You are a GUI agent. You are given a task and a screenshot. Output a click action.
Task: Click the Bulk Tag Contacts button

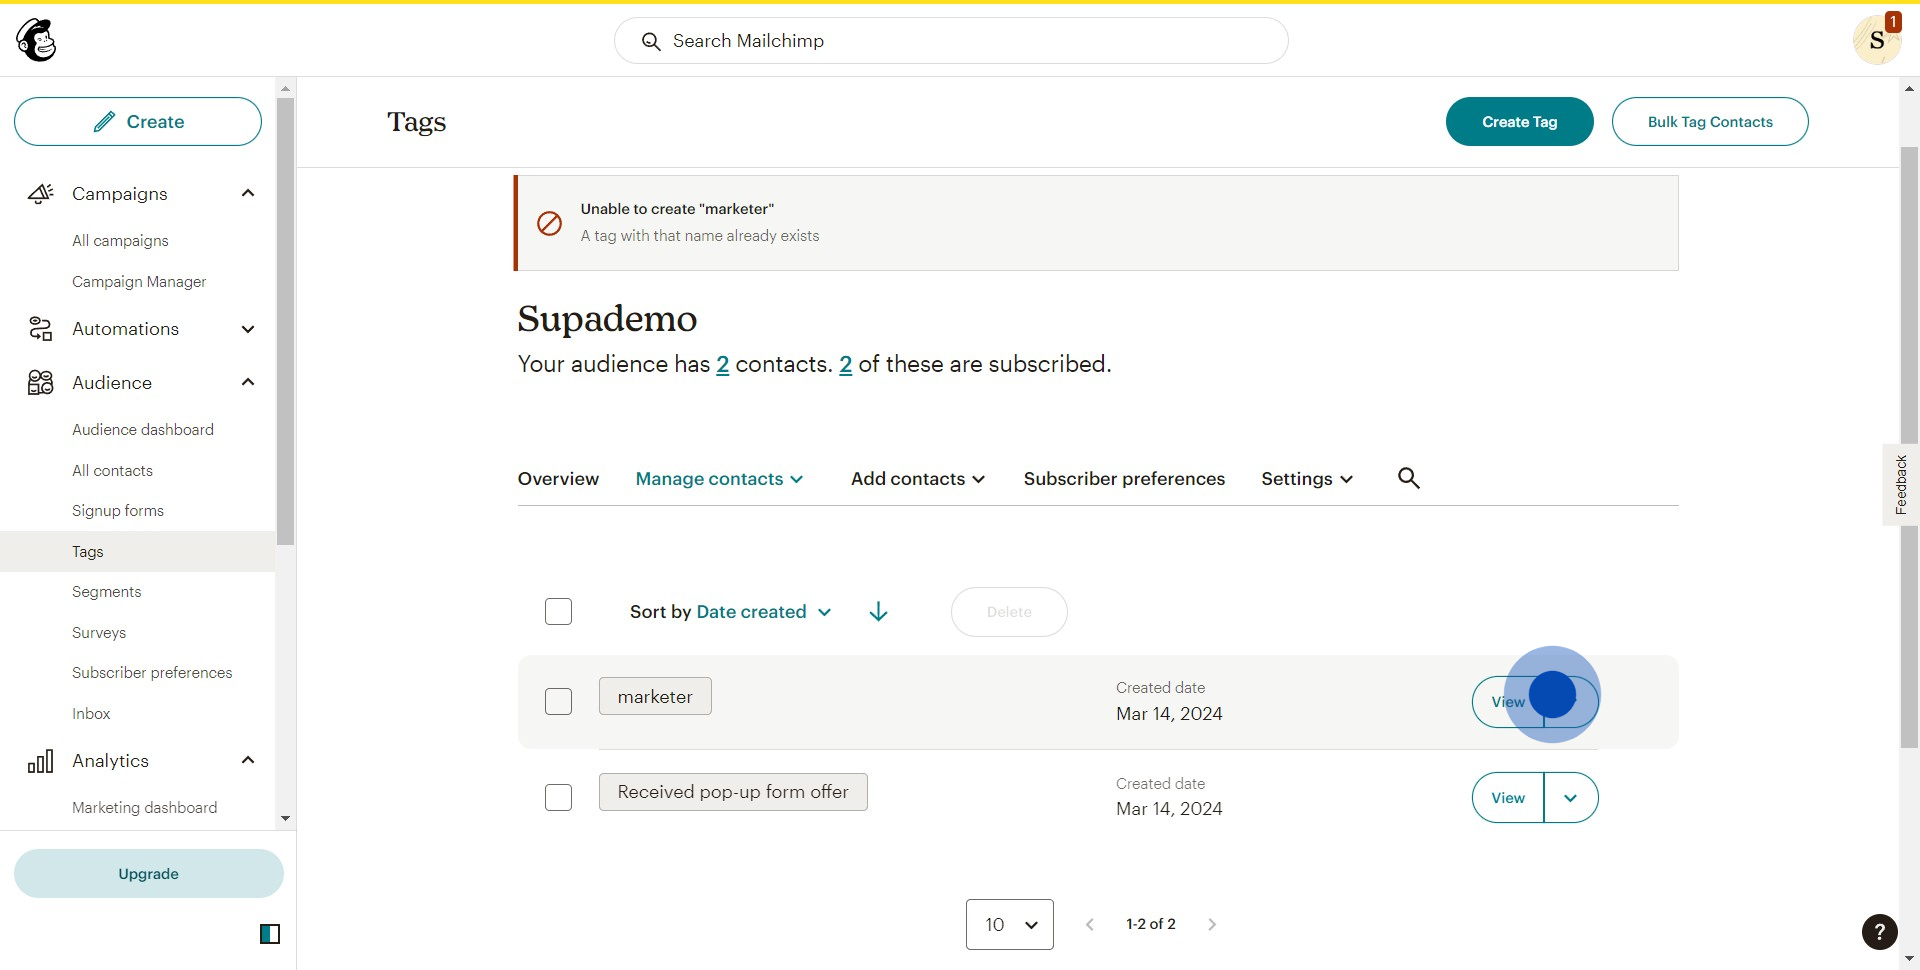[1709, 122]
